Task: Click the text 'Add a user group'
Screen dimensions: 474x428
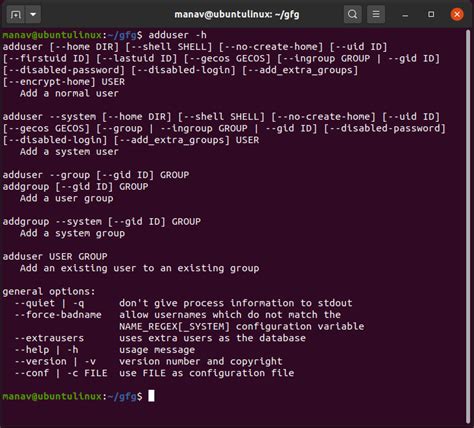Action: point(66,198)
